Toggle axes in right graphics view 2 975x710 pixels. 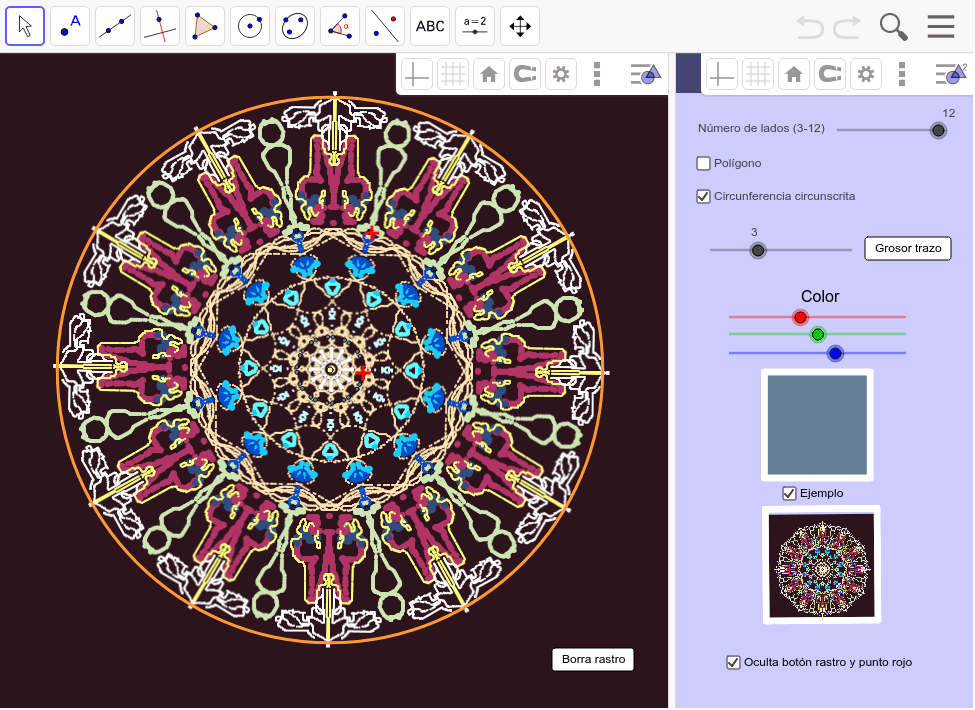(721, 75)
